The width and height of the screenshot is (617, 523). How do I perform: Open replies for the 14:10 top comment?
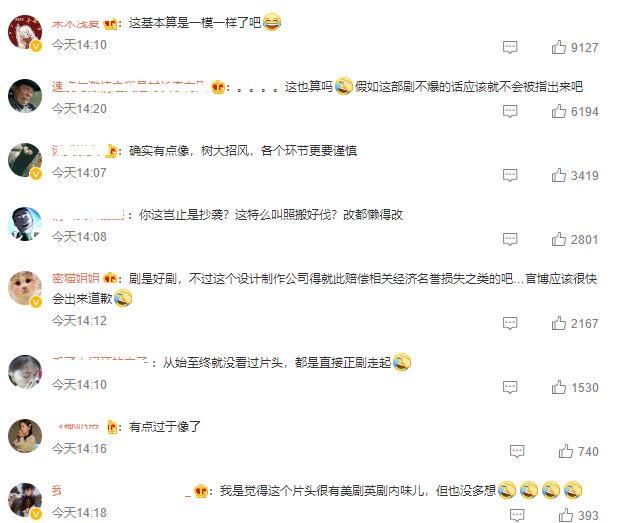[510, 47]
